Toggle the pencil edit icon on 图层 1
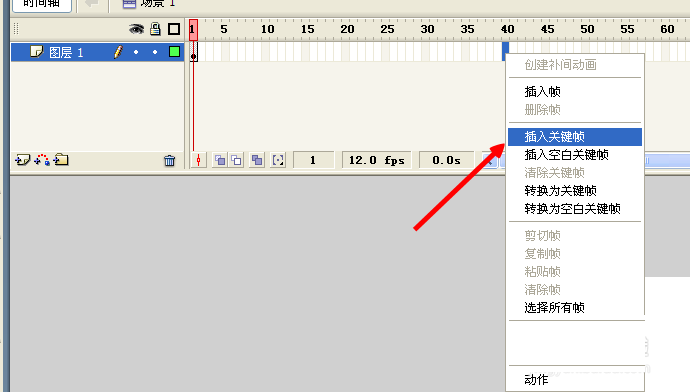Image resolution: width=690 pixels, height=392 pixels. point(118,52)
